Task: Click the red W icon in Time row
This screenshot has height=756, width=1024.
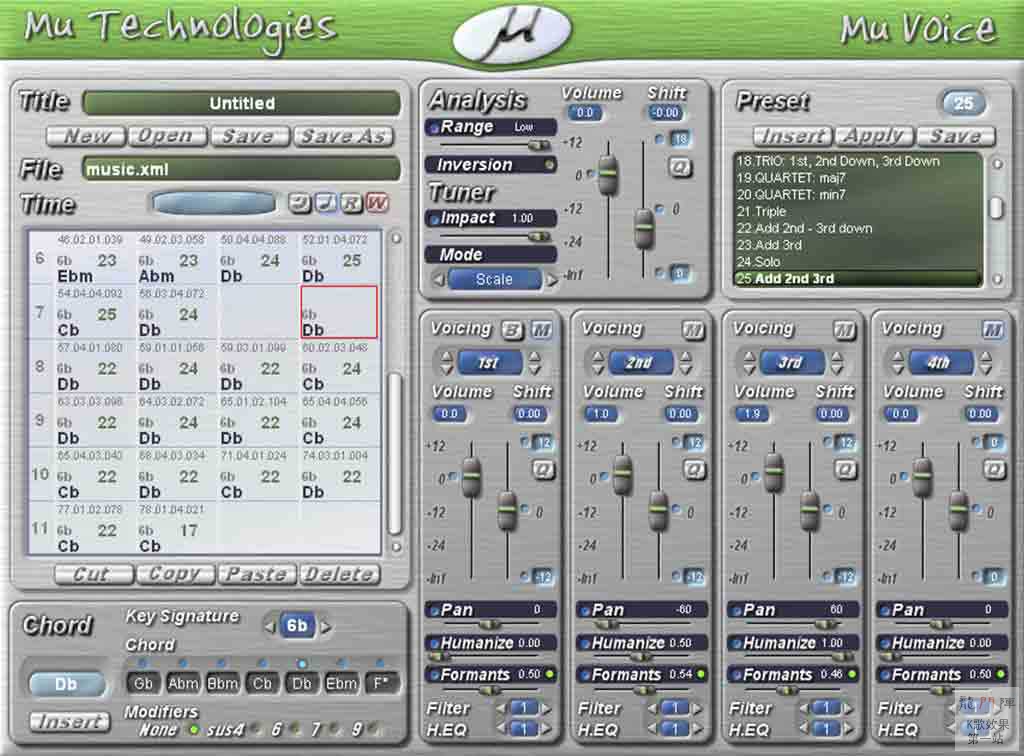Action: tap(377, 204)
